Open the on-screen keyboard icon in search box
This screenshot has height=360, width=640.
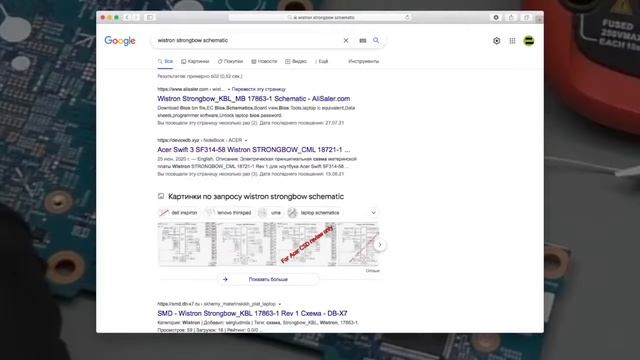click(x=362, y=40)
